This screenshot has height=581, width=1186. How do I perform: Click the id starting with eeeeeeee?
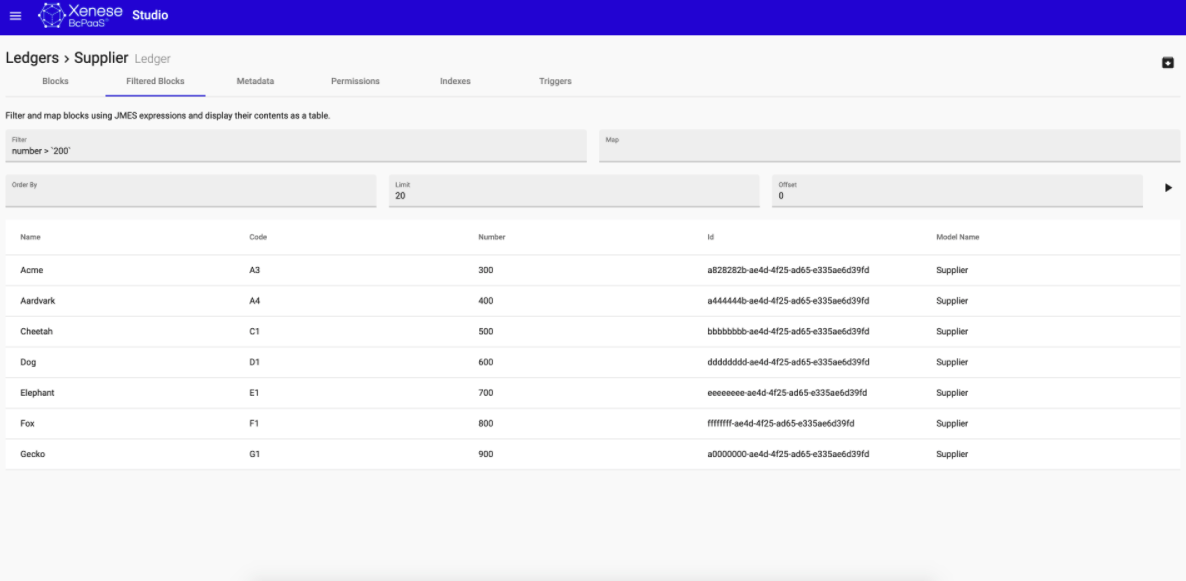pyautogui.click(x=787, y=393)
